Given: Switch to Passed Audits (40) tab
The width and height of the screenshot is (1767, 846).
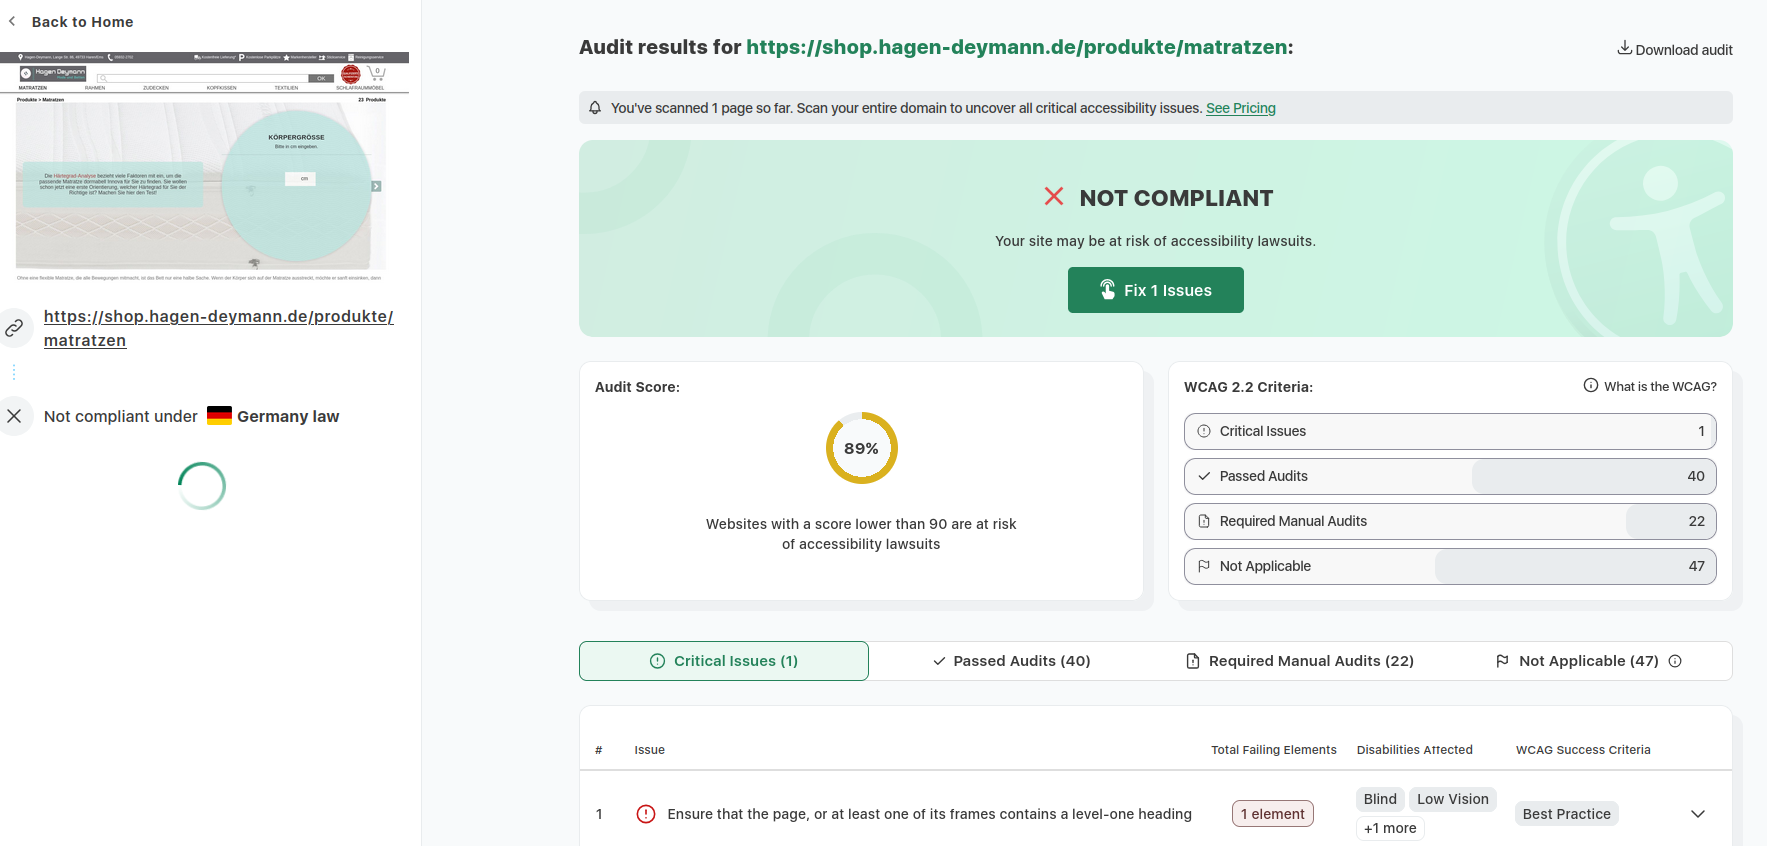Looking at the screenshot, I should (x=1011, y=661).
